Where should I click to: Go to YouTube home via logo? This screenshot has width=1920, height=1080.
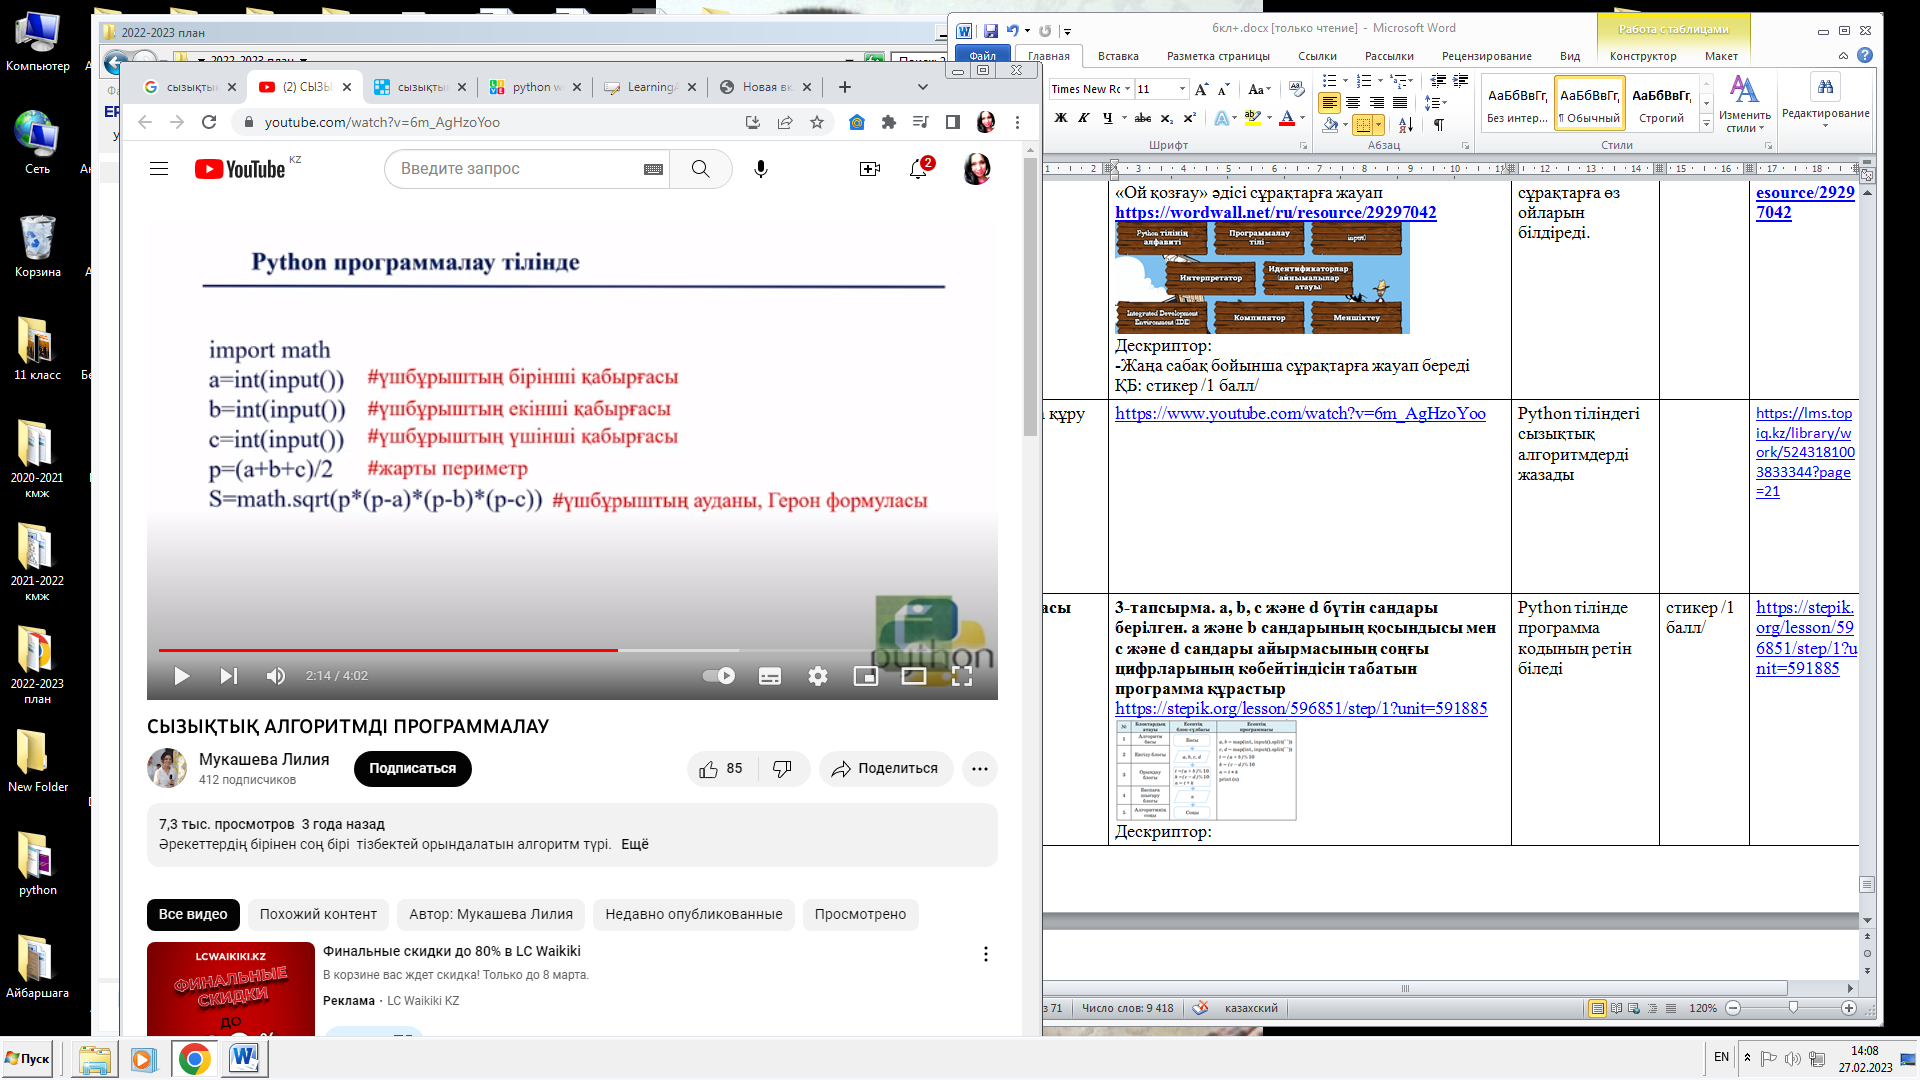(x=240, y=169)
